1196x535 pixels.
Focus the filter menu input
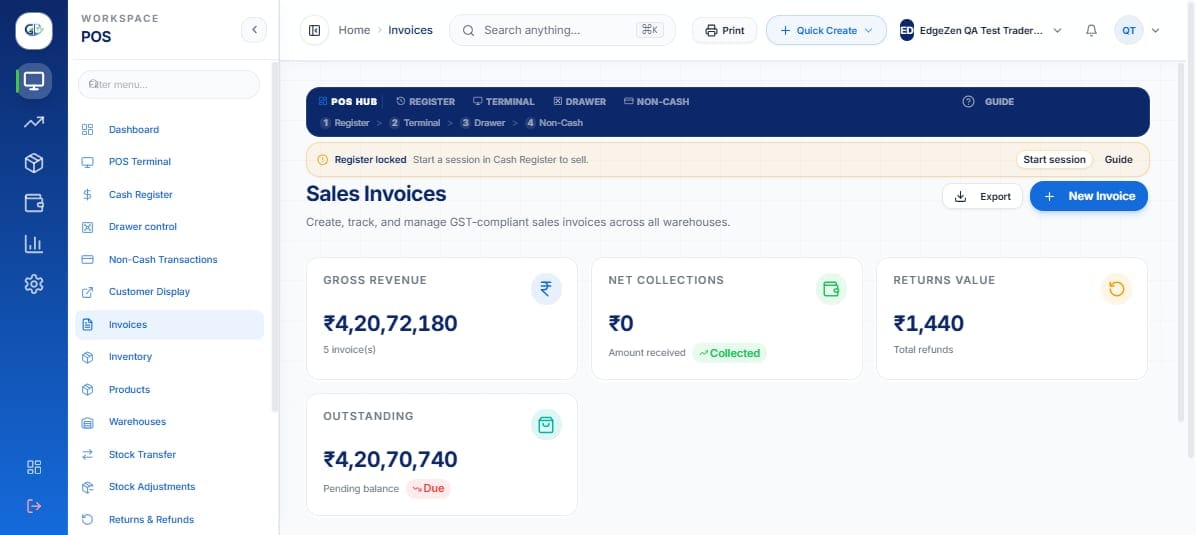169,85
